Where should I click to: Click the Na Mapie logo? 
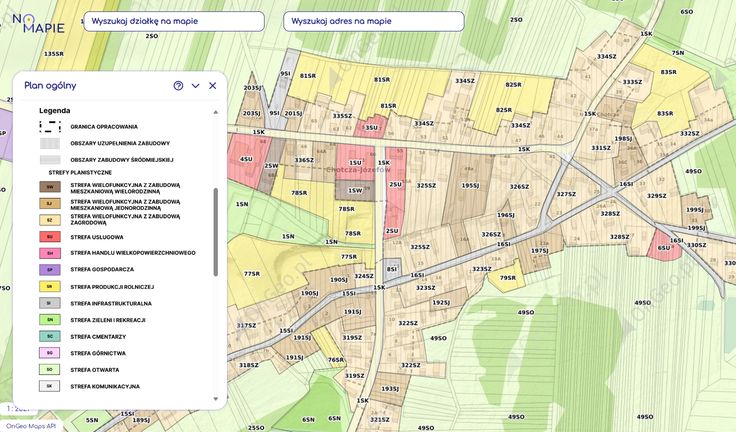(41, 23)
